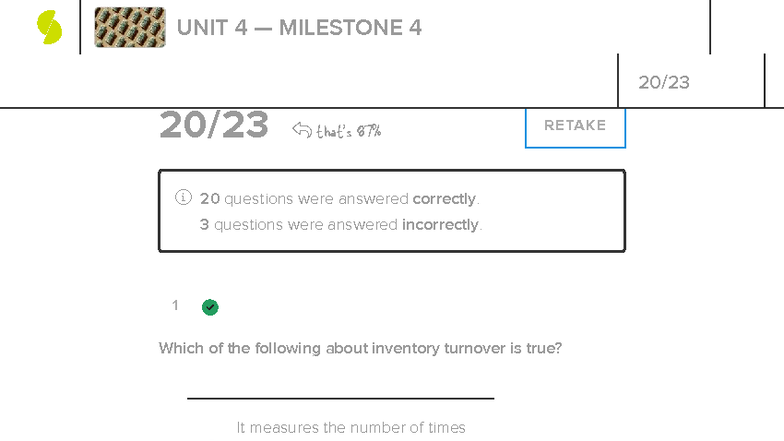Select answer "It measures the number of times"

tap(351, 427)
